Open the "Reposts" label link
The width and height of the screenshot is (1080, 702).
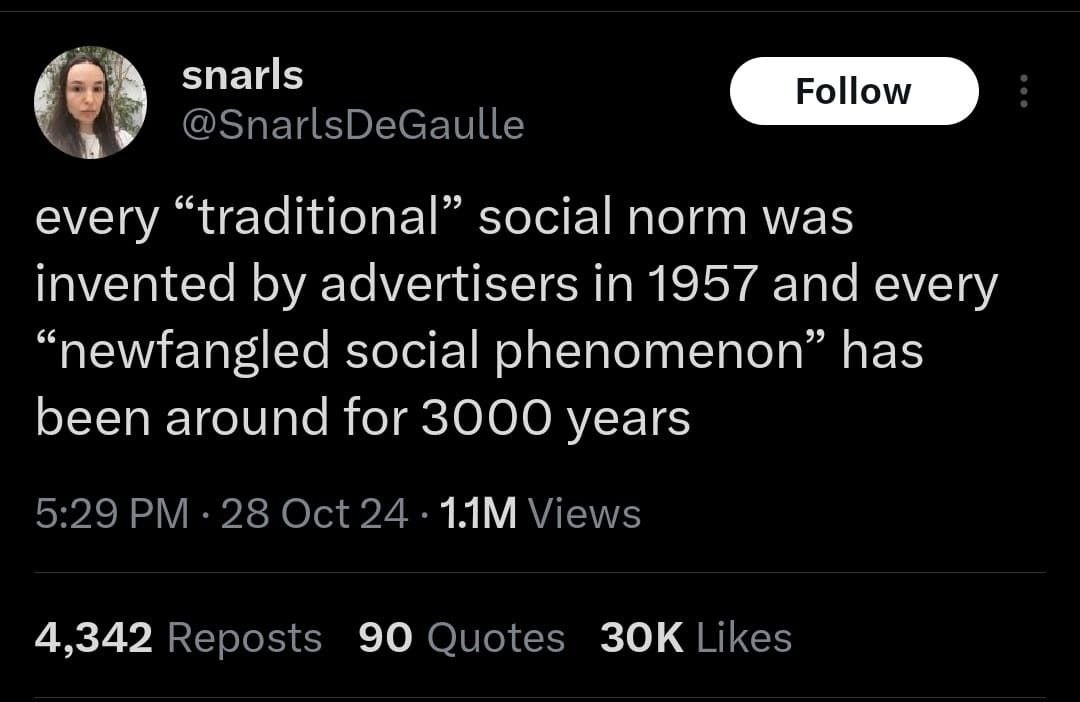tap(244, 638)
